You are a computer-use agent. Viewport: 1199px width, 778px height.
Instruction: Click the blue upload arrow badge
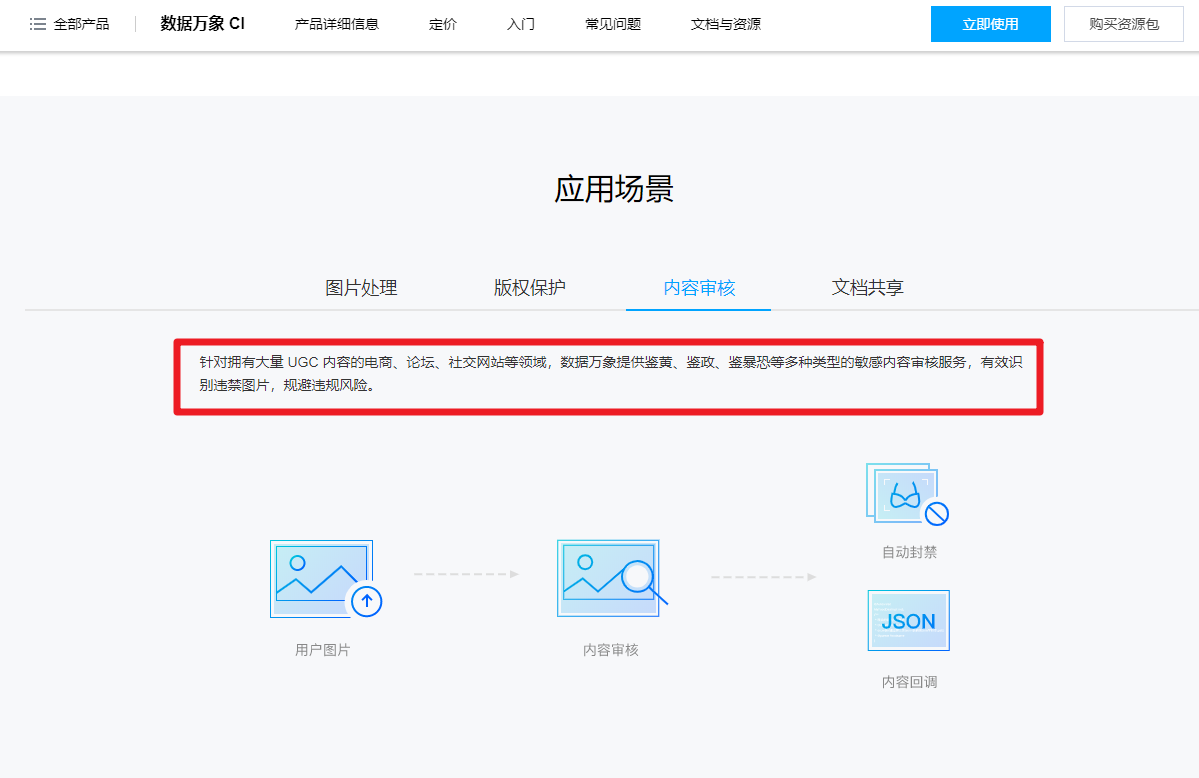pos(367,600)
